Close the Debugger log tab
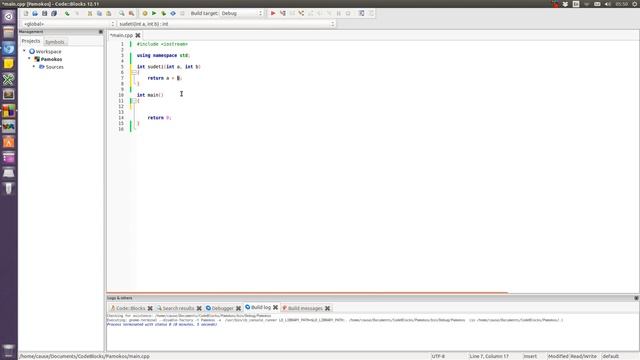 pyautogui.click(x=238, y=308)
